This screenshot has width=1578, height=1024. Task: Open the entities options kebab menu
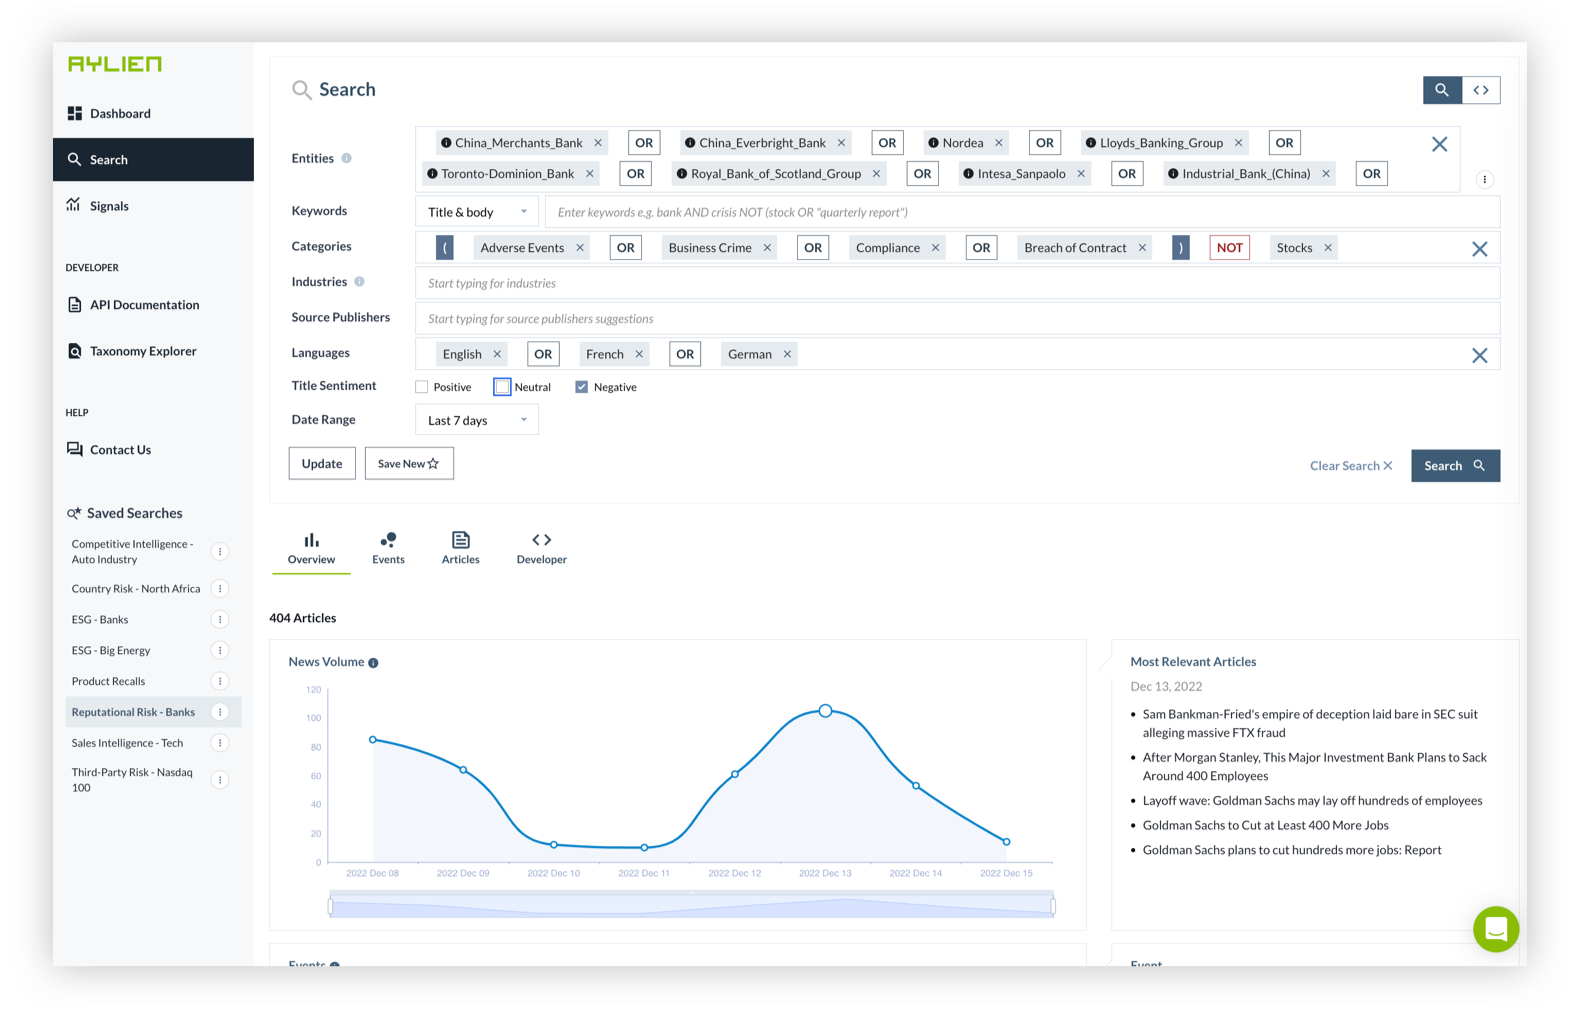click(1485, 179)
